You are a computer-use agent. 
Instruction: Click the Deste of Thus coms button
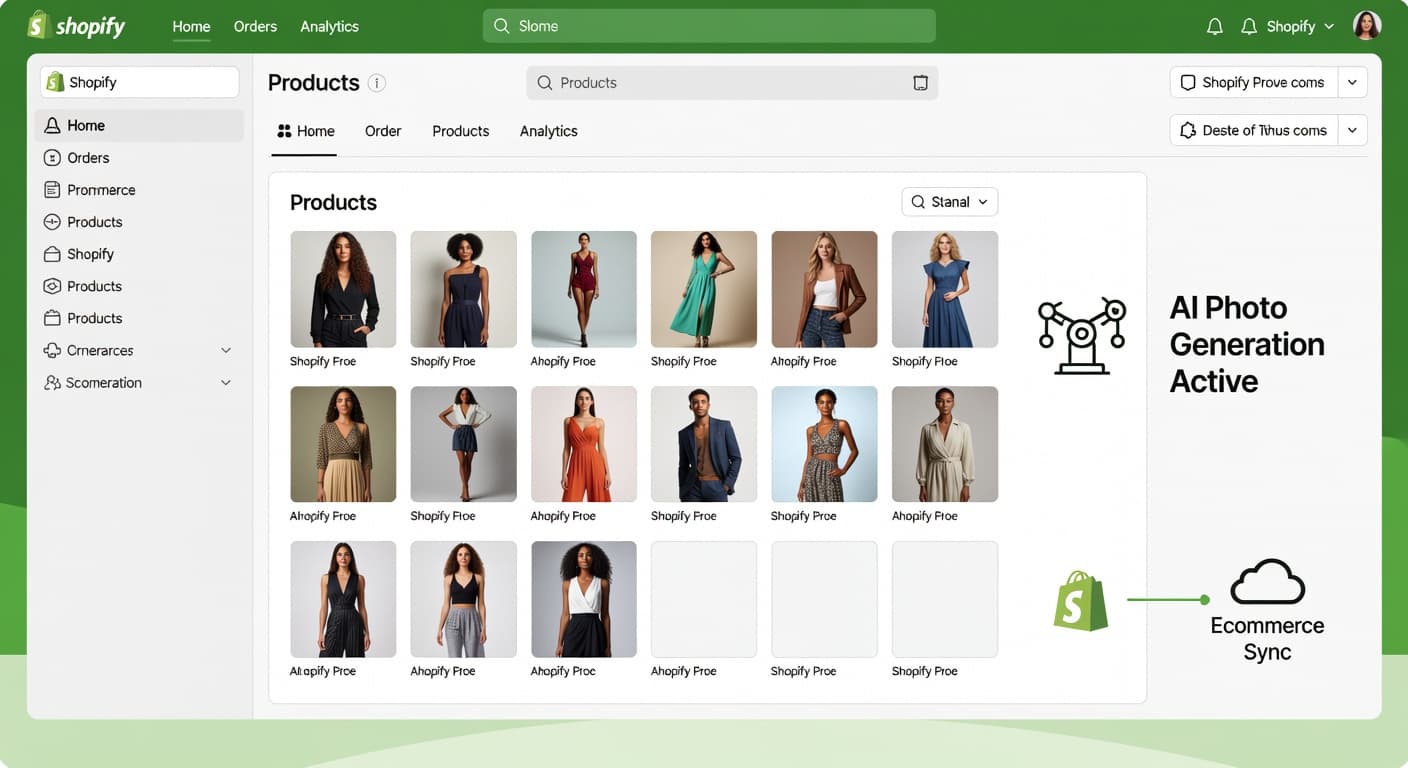pyautogui.click(x=1254, y=131)
